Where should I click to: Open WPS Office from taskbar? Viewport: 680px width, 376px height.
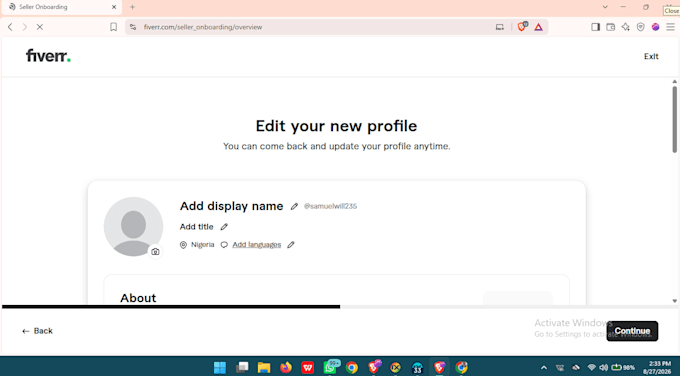coord(307,367)
